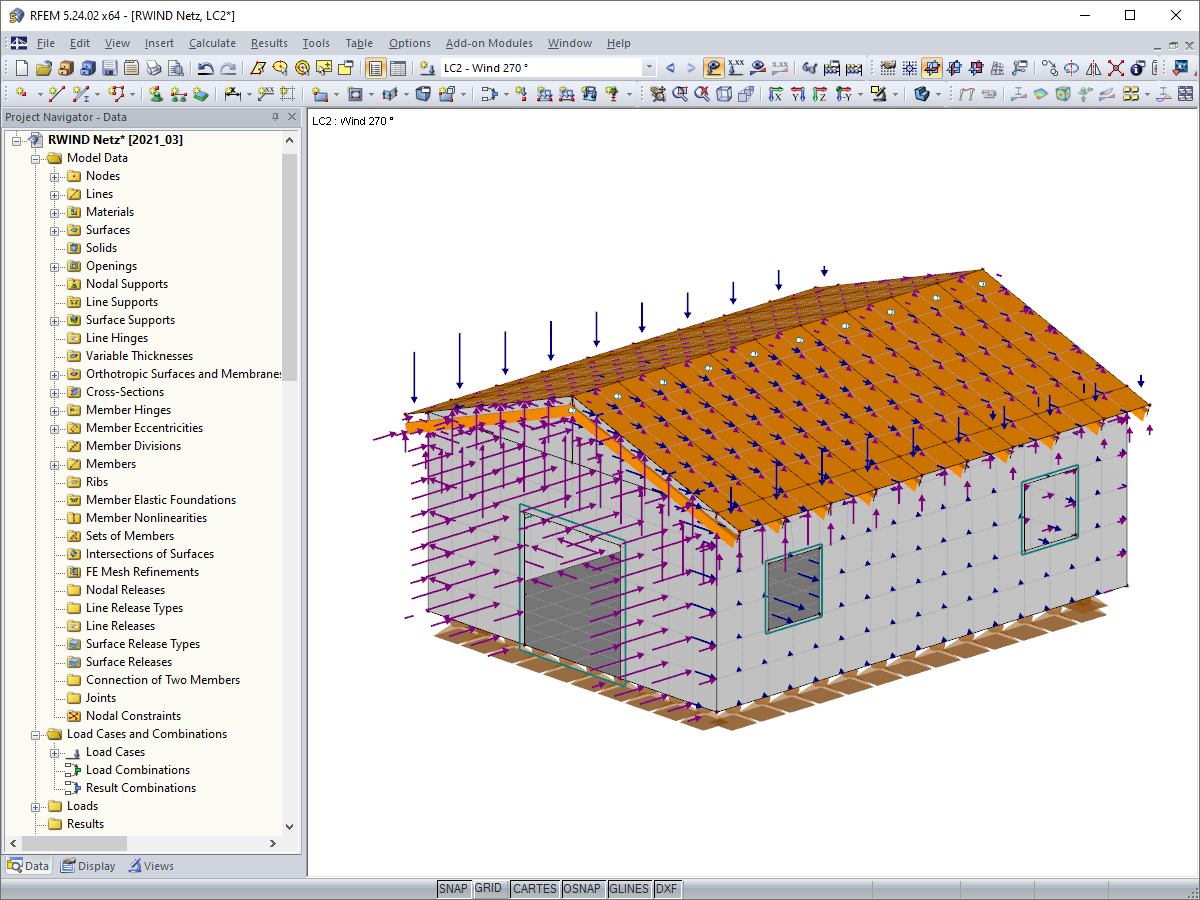Open the table view icon
The width and height of the screenshot is (1200, 900).
(x=399, y=67)
